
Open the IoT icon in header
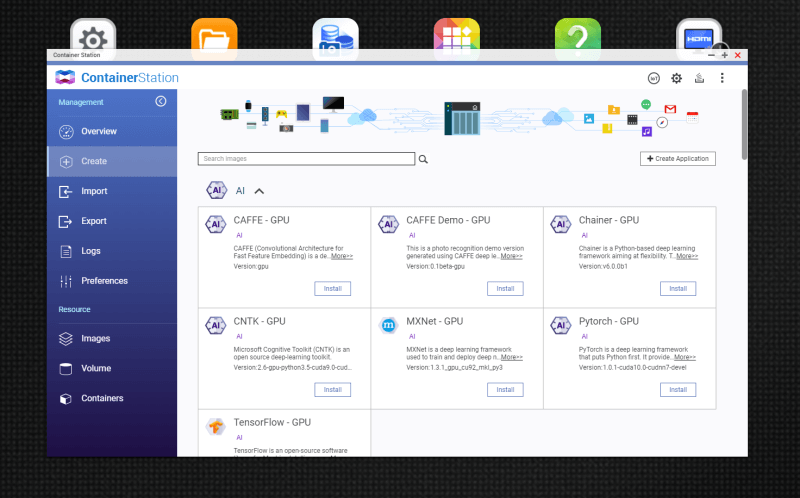point(654,78)
